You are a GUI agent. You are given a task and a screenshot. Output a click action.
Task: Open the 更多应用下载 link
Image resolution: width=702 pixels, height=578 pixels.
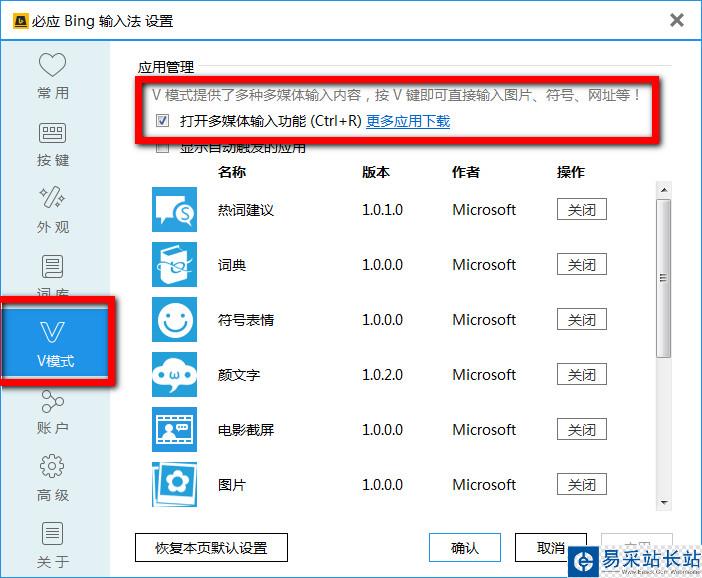(x=408, y=121)
